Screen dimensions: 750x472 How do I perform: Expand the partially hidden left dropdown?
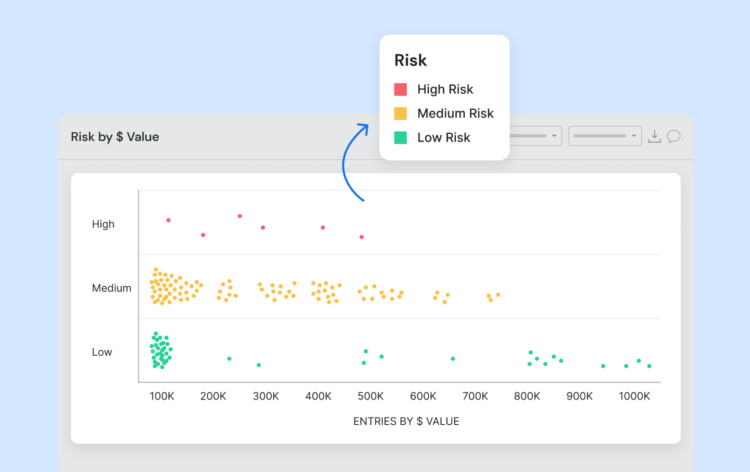tap(536, 136)
